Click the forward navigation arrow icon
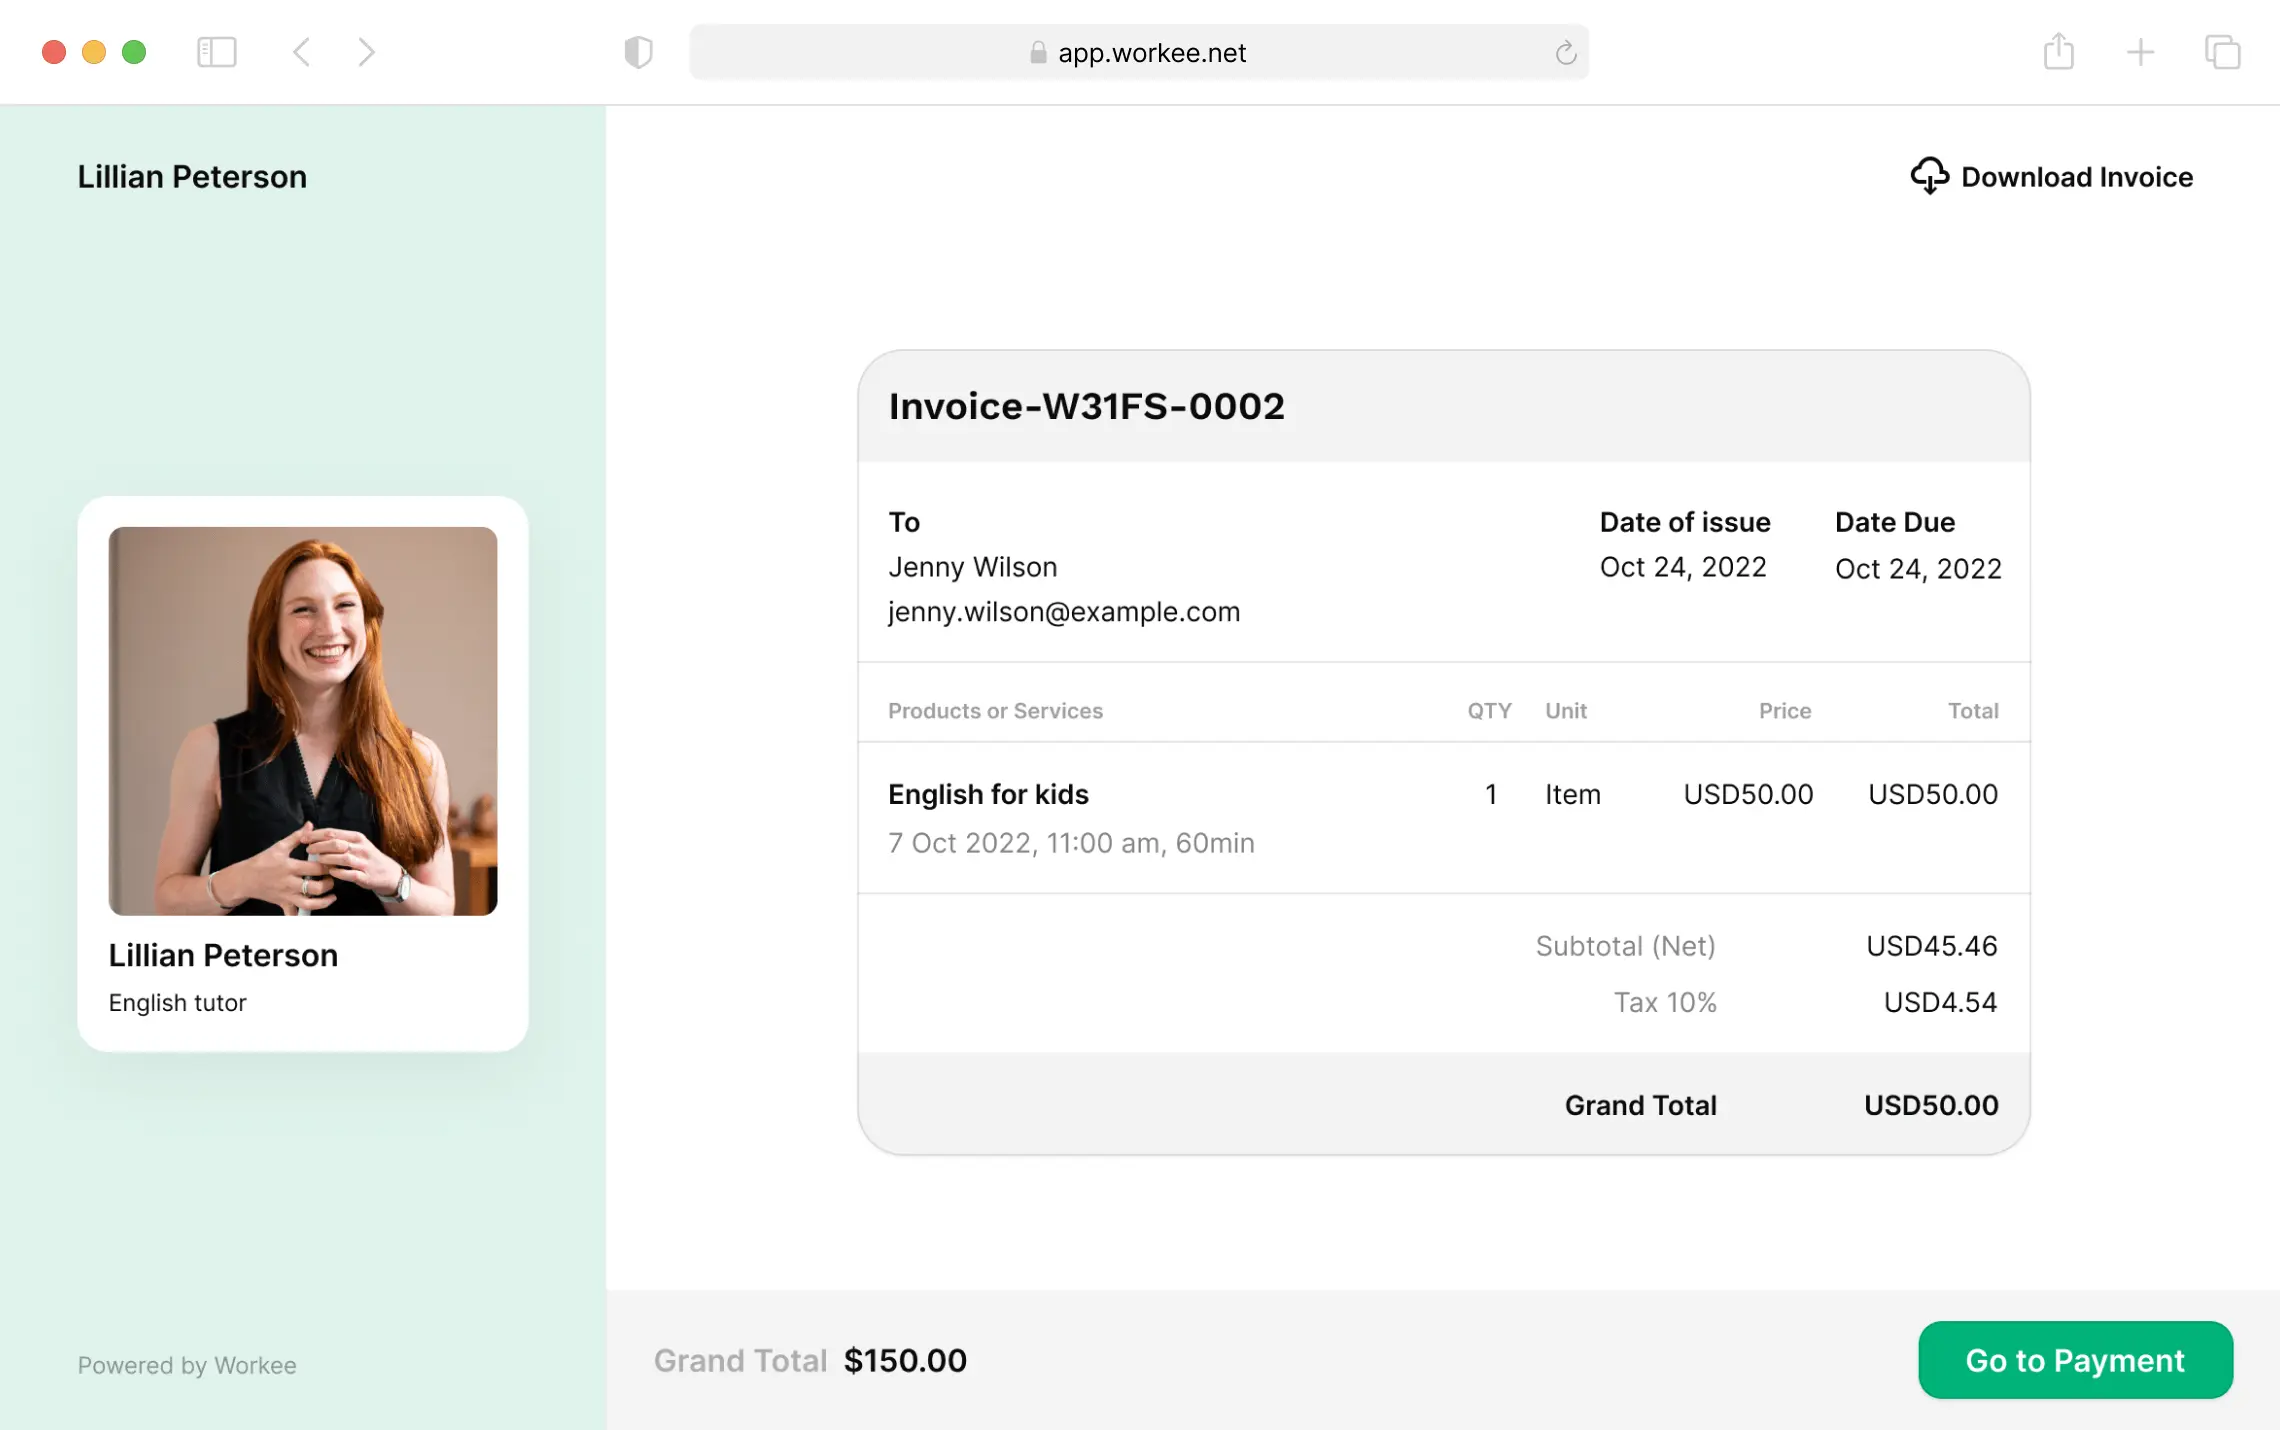The width and height of the screenshot is (2280, 1430). [367, 51]
